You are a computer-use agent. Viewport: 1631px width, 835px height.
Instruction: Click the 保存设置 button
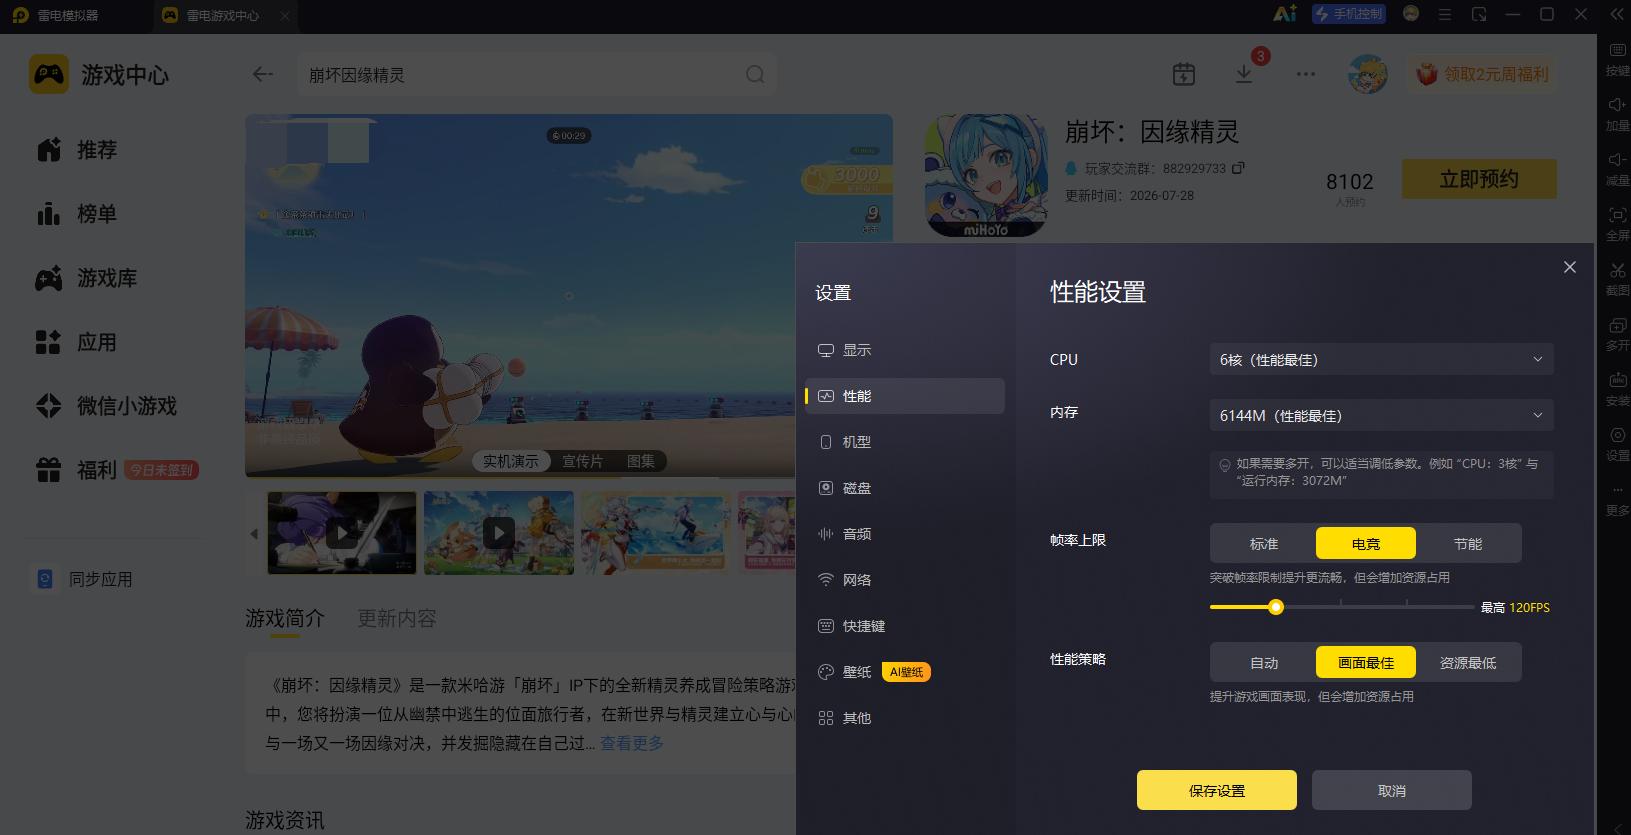(1217, 790)
